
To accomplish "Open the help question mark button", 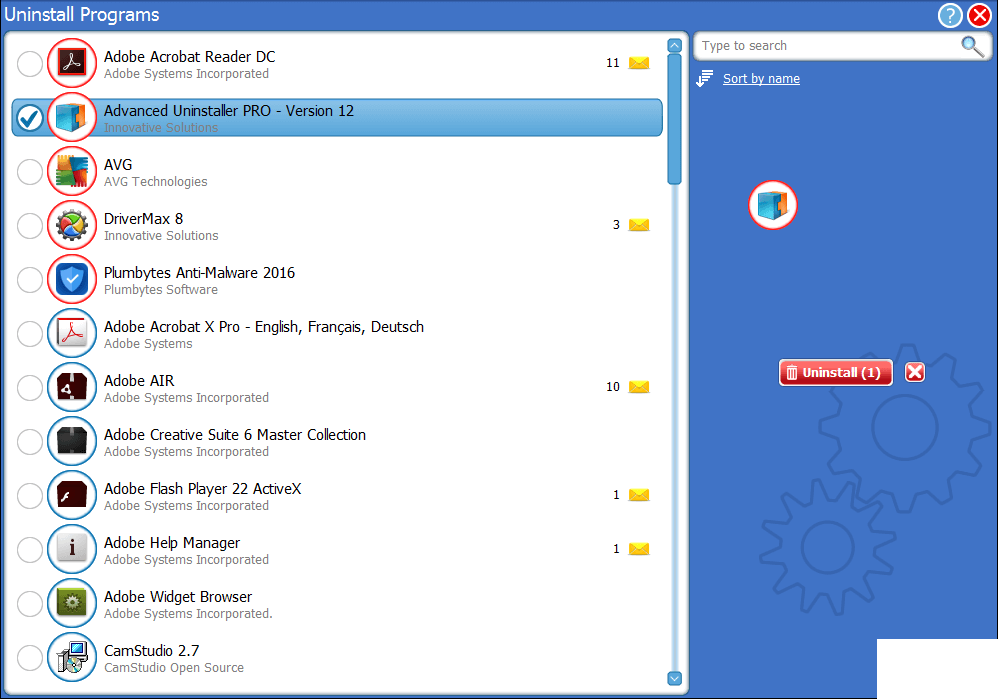I will coord(950,15).
